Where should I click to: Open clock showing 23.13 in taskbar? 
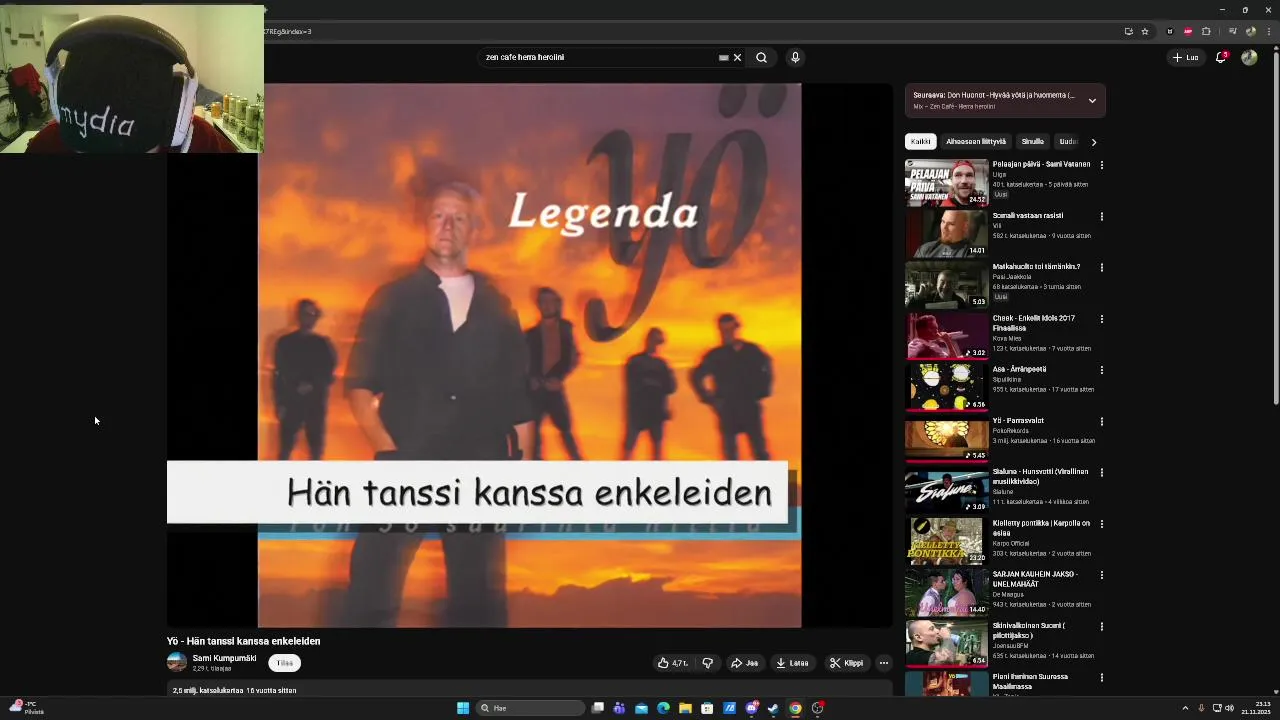click(x=1258, y=708)
